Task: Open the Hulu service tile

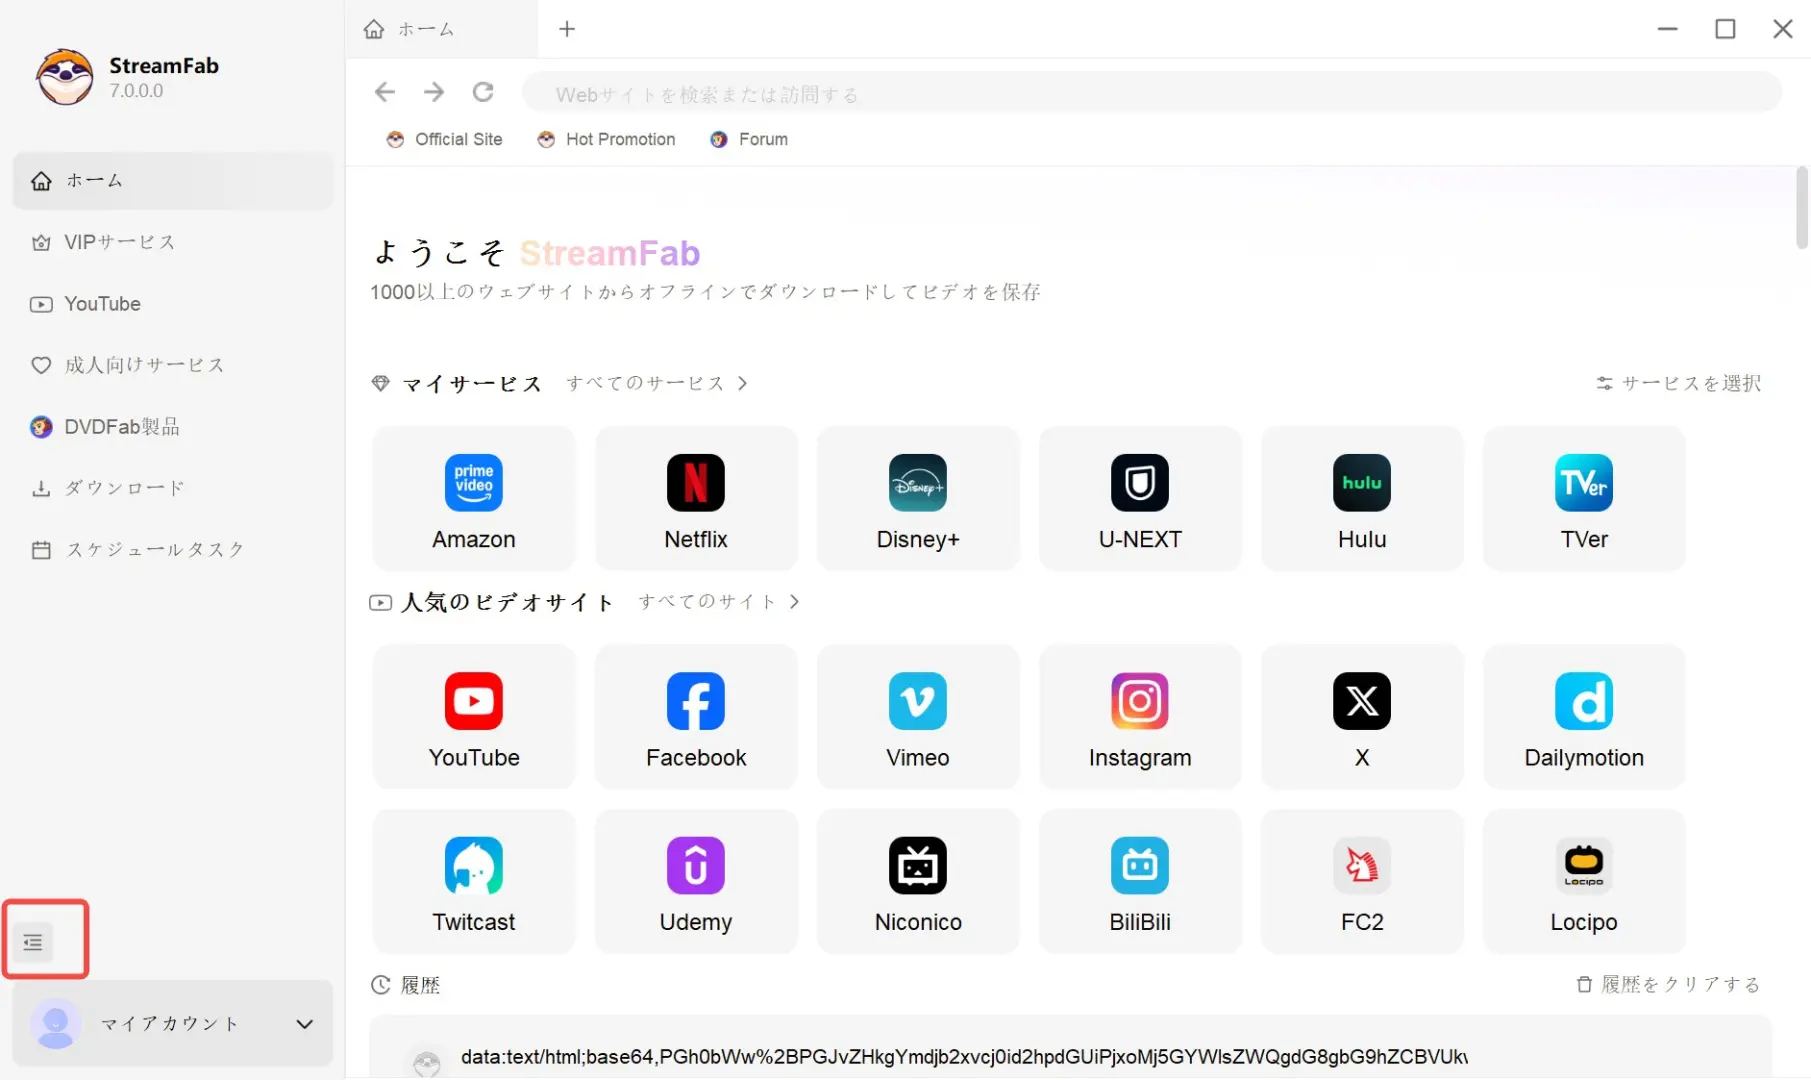Action: coord(1362,499)
